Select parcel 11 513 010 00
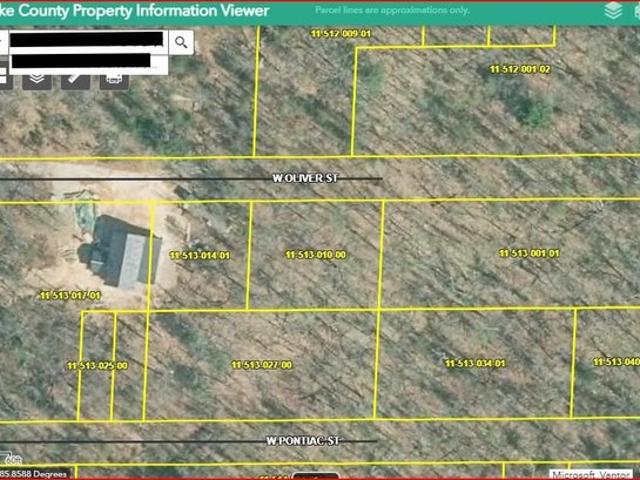 tap(315, 255)
